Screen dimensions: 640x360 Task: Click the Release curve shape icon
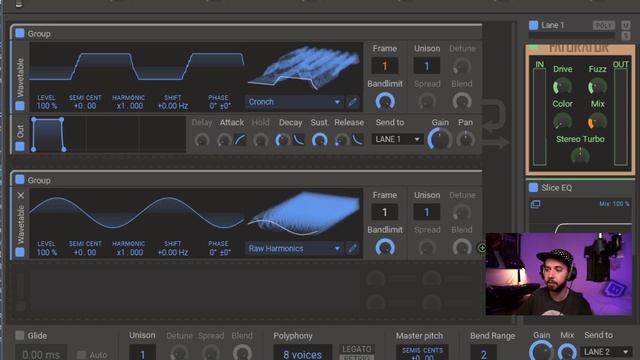[358, 140]
